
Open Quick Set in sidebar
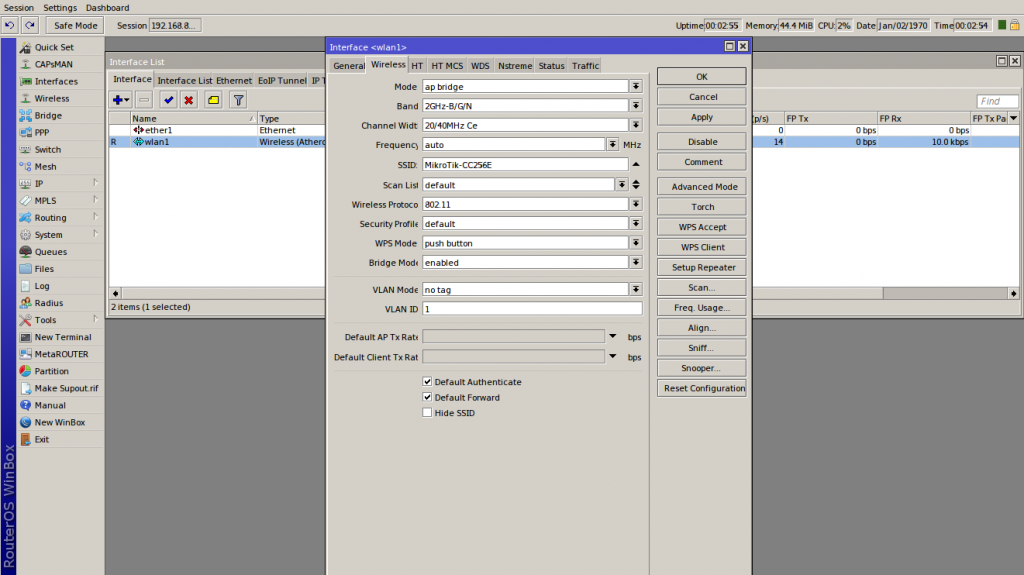coord(54,47)
